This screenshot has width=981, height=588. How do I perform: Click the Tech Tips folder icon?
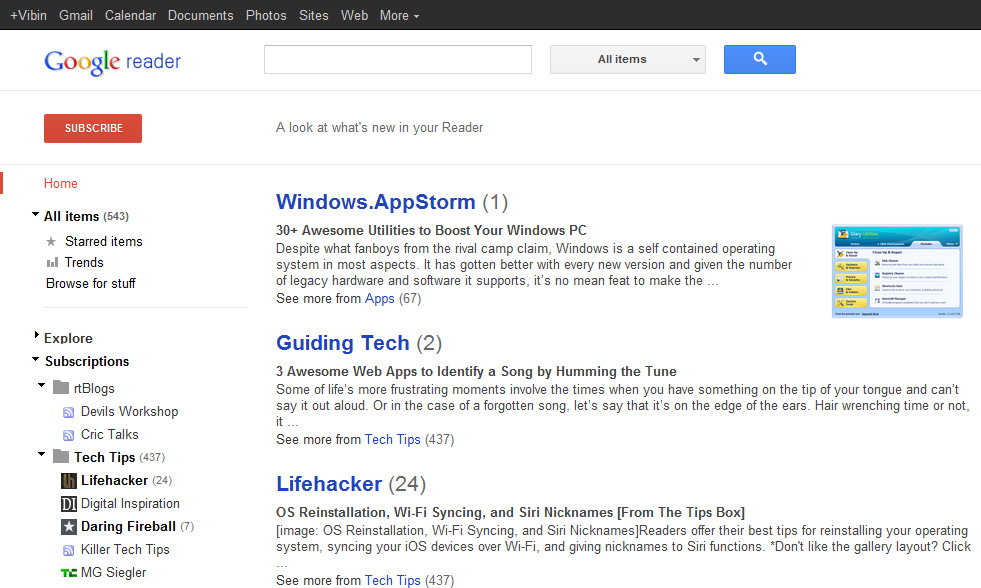pyautogui.click(x=61, y=457)
